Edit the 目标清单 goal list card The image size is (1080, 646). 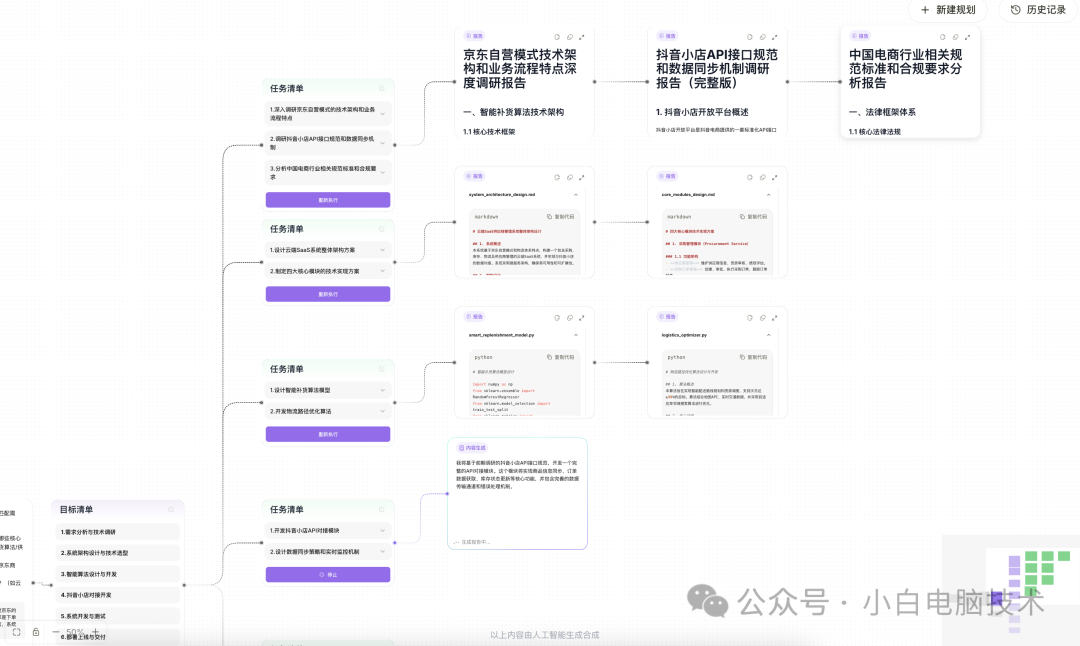tap(171, 510)
